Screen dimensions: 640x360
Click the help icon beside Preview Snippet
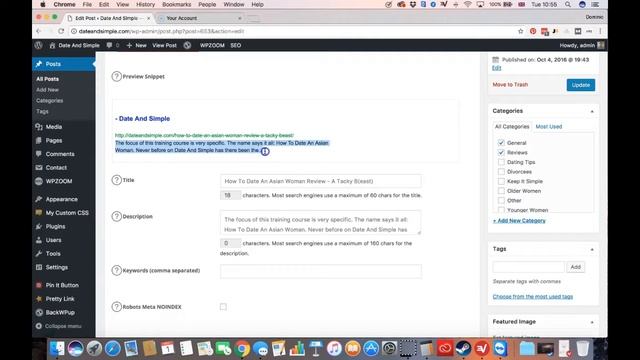tap(116, 76)
